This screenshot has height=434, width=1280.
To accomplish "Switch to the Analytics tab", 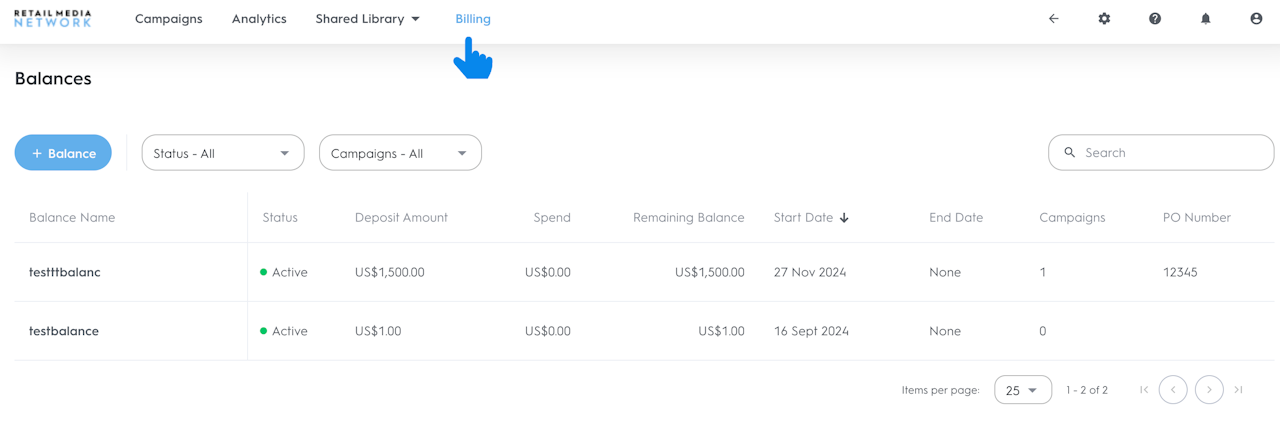I will pos(259,19).
